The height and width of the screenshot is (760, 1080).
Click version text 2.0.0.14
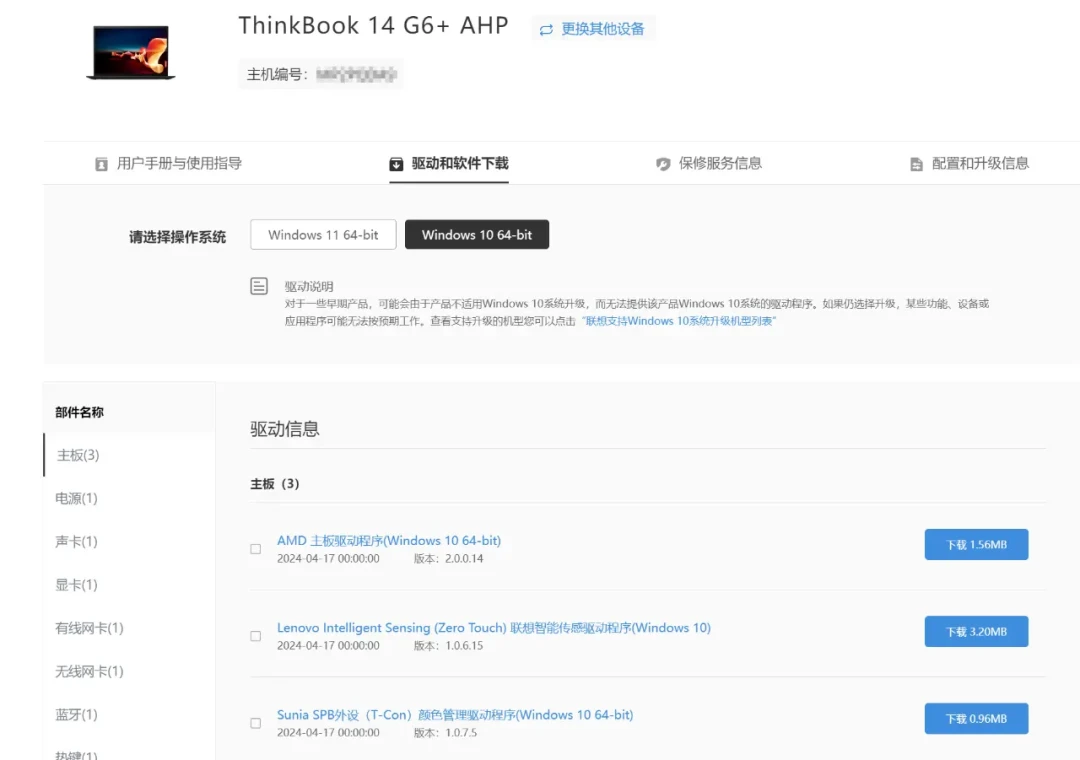pyautogui.click(x=464, y=559)
